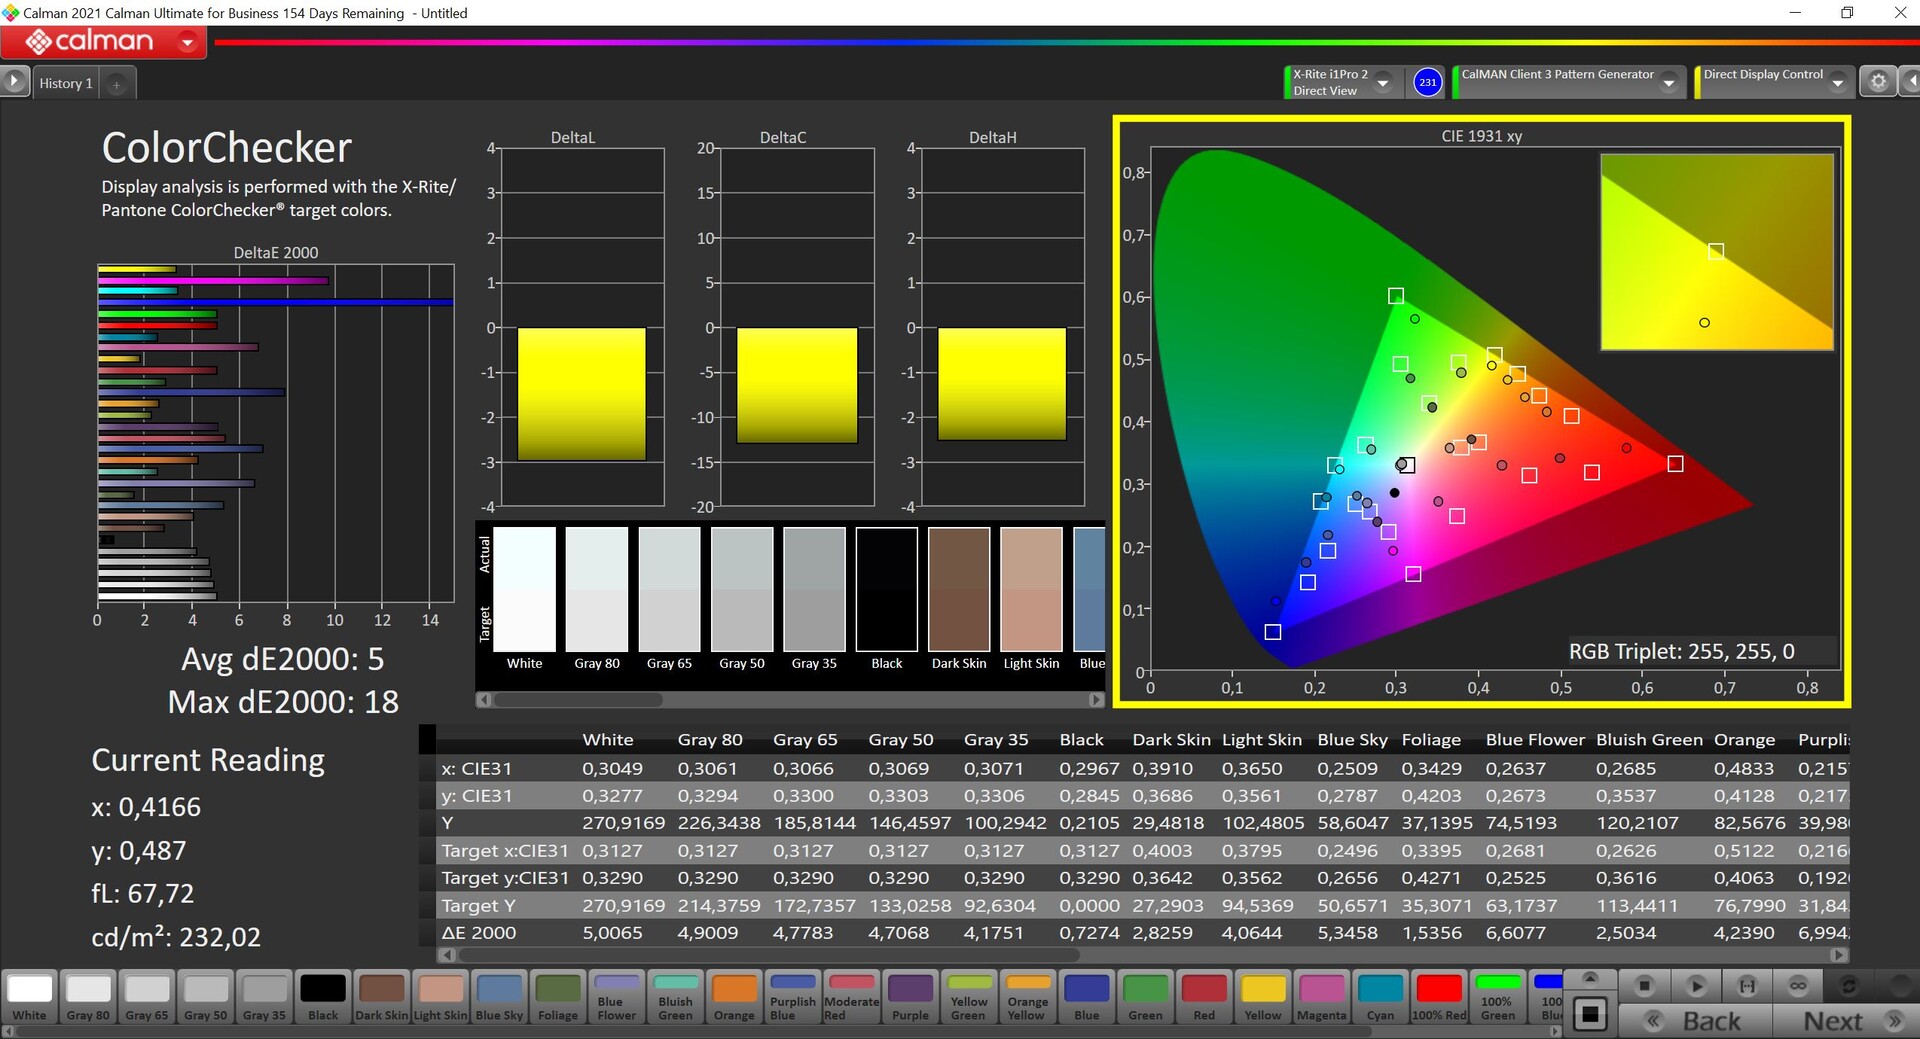Click the stop measurement button
The height and width of the screenshot is (1039, 1920).
click(x=1644, y=986)
